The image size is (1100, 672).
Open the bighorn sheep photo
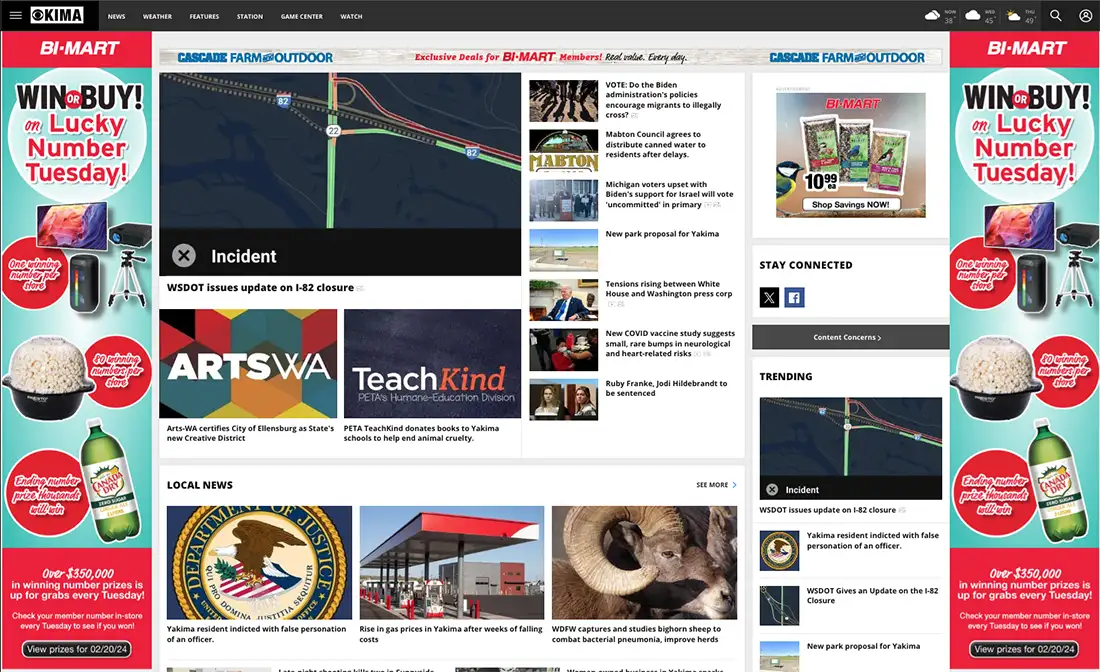coord(644,563)
